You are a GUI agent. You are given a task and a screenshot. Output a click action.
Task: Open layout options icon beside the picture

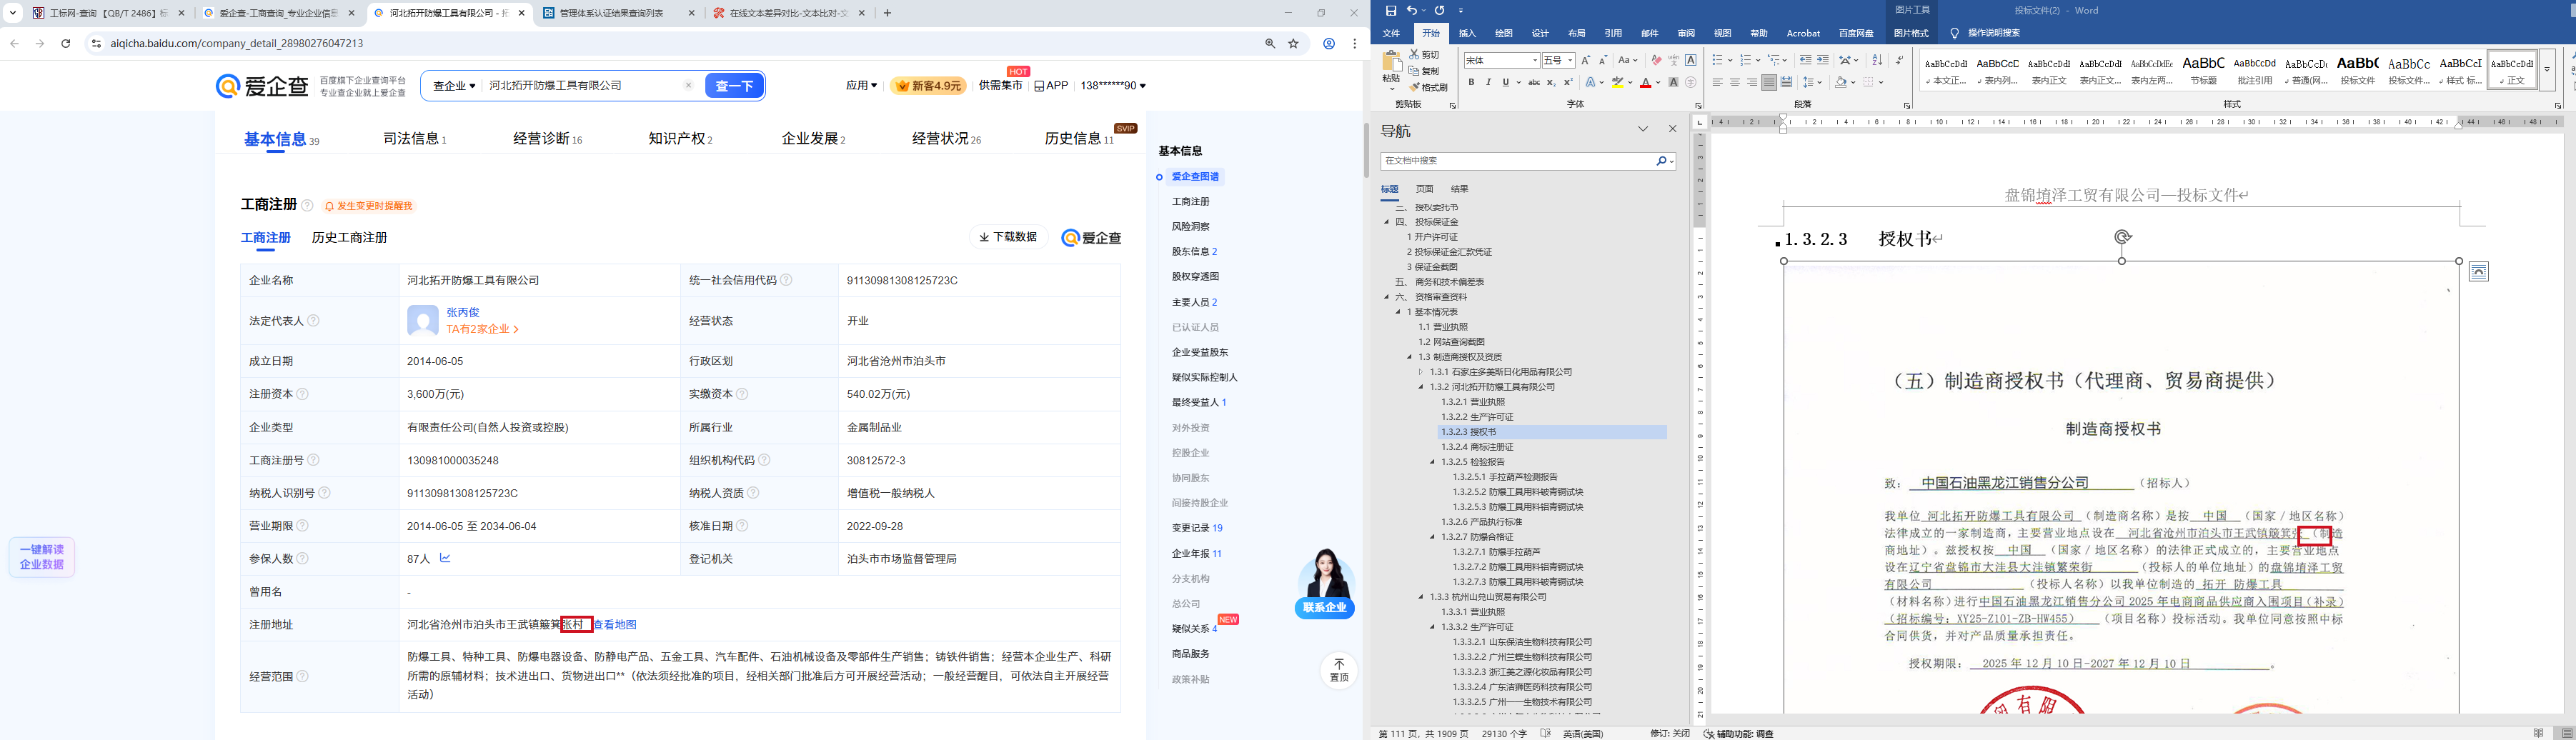[2479, 272]
